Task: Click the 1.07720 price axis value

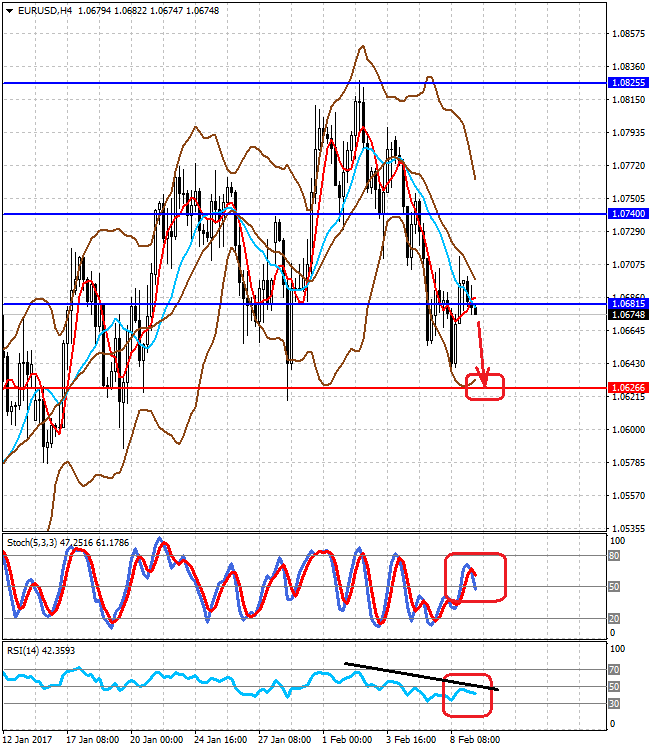Action: coord(628,166)
